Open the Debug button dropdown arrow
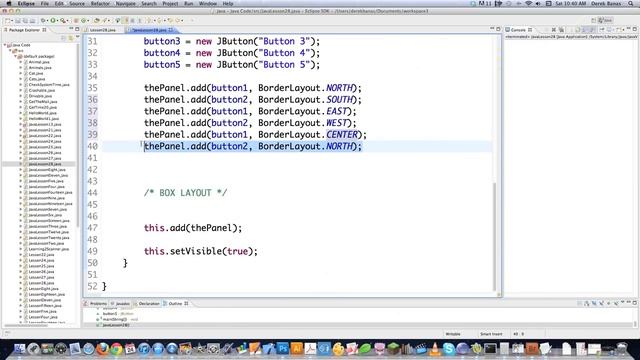 [x=47, y=20]
